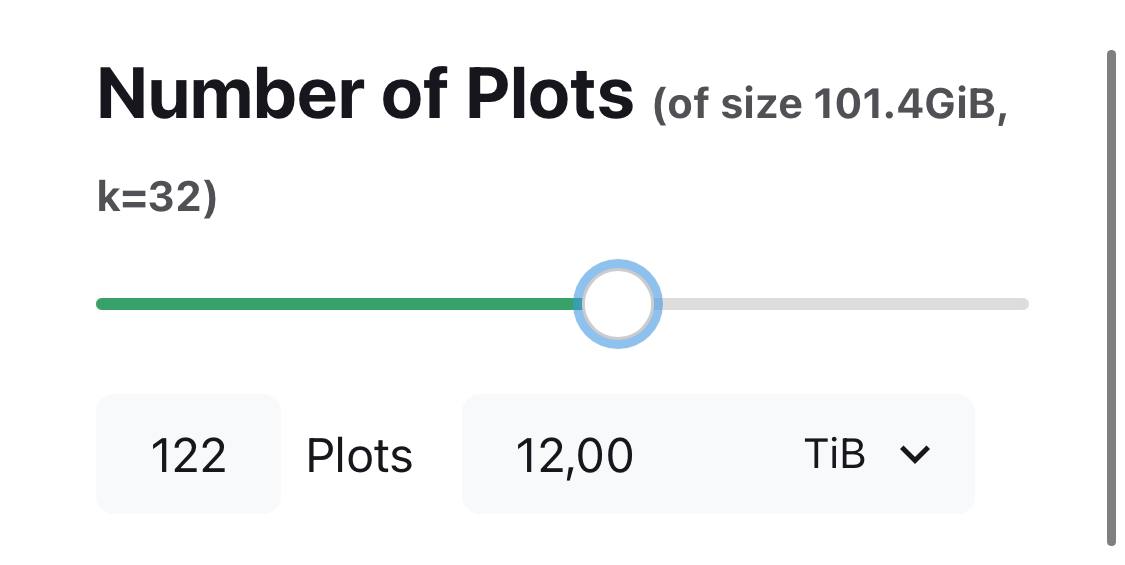This screenshot has width=1125, height=565.
Task: Click the "101.4GiB" size value text
Action: 905,104
